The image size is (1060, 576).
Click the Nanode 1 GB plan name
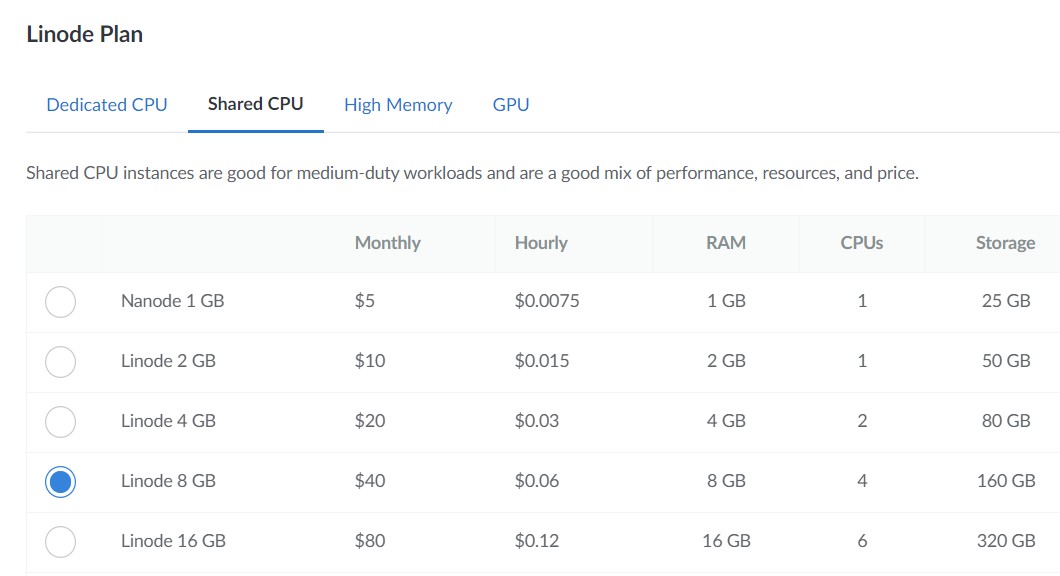[x=172, y=301]
